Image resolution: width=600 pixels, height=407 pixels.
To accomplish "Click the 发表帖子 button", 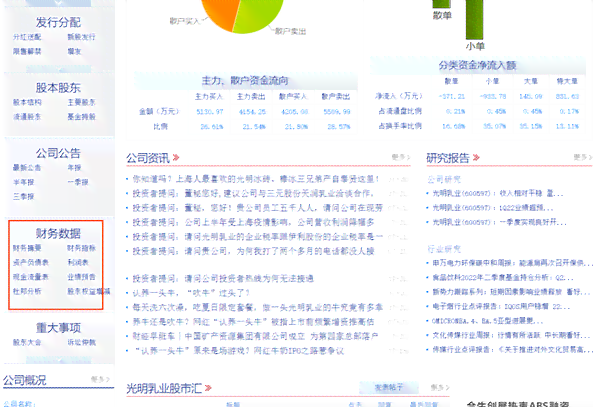I will pyautogui.click(x=388, y=387).
